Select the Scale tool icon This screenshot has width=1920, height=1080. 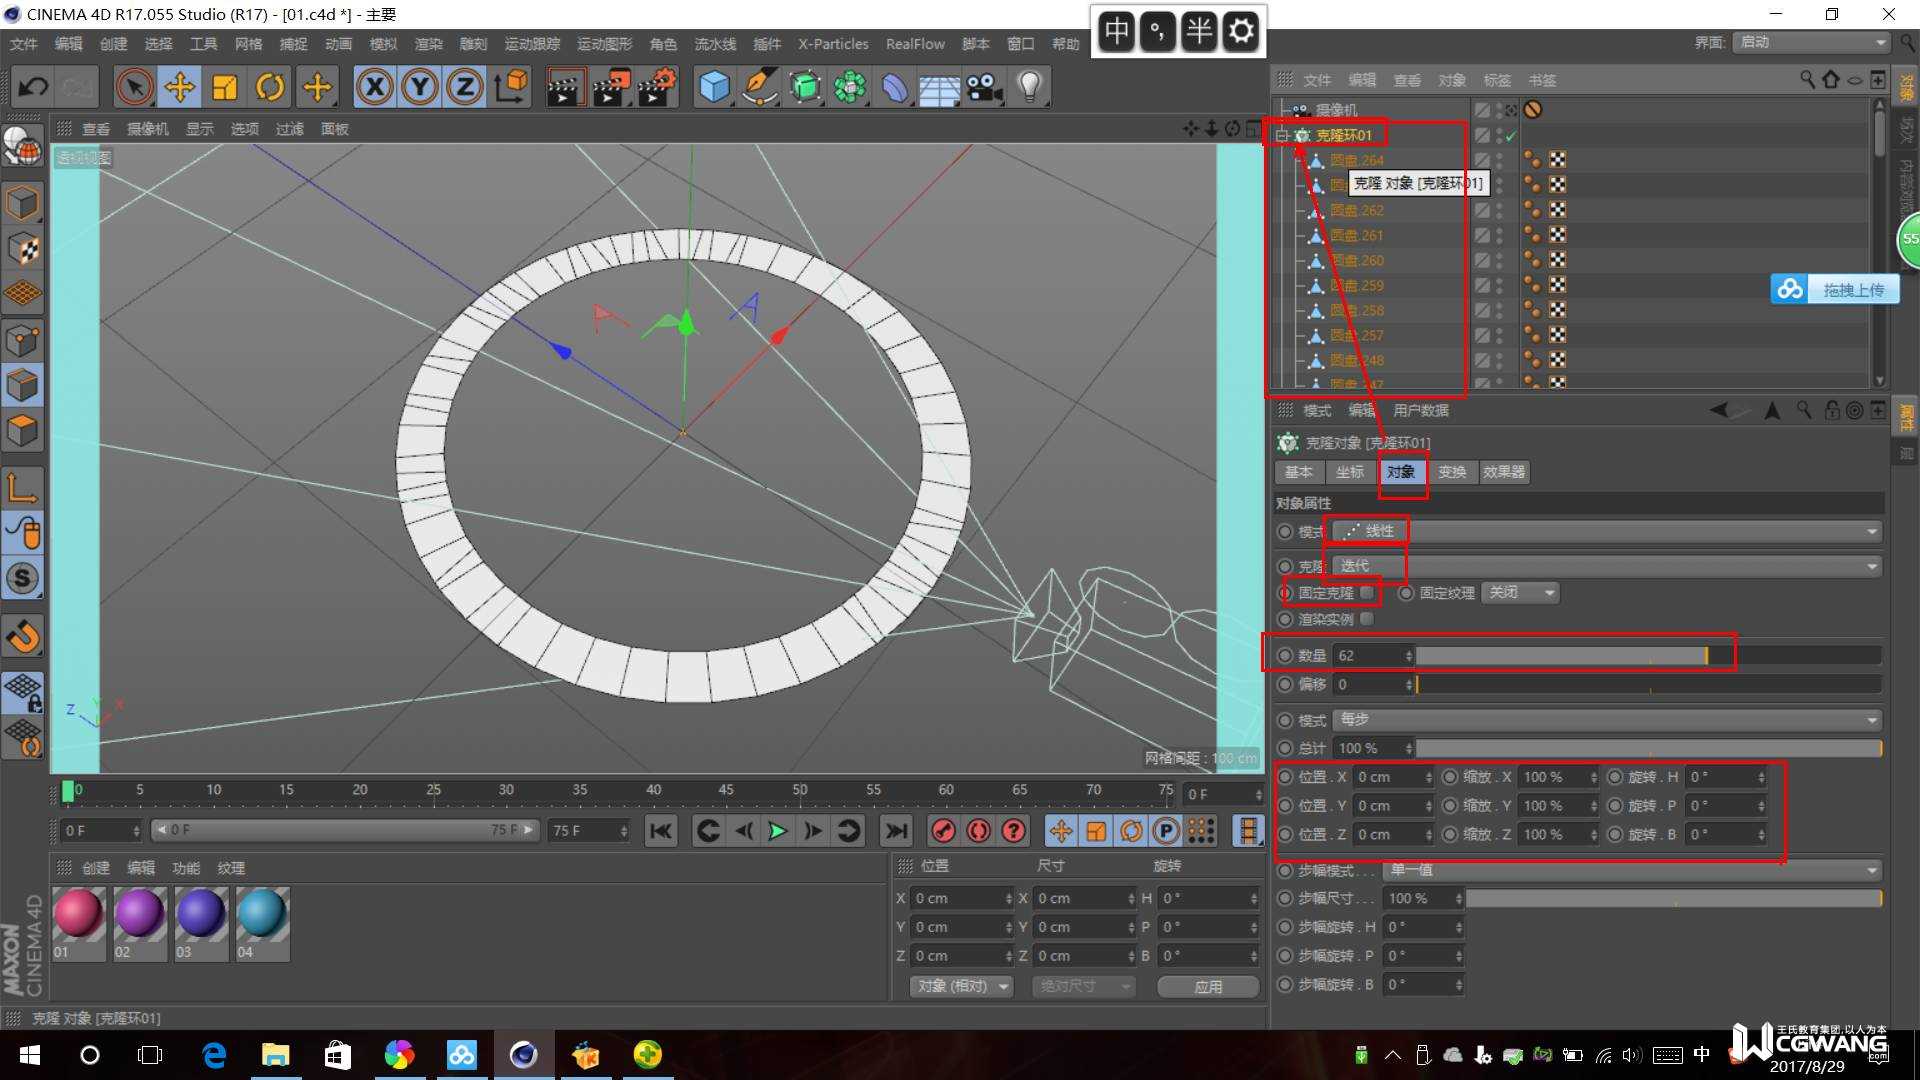tap(225, 88)
